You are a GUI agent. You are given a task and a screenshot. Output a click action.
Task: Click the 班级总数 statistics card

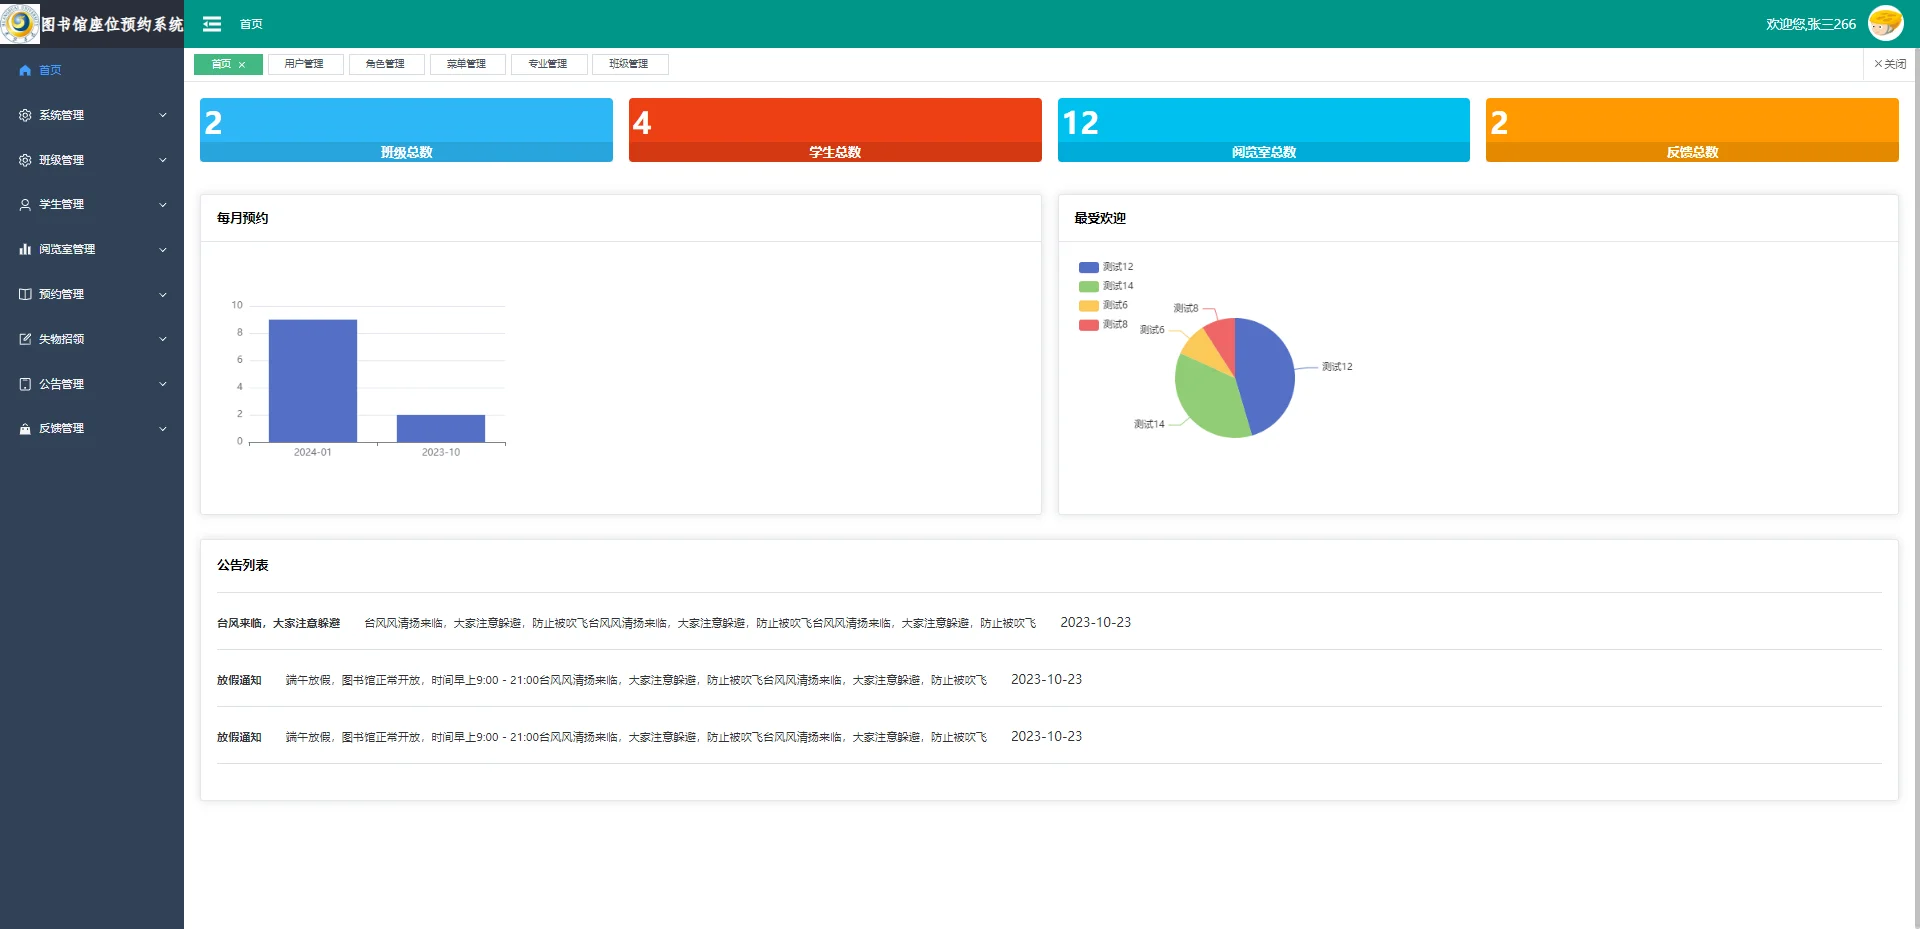pyautogui.click(x=406, y=130)
